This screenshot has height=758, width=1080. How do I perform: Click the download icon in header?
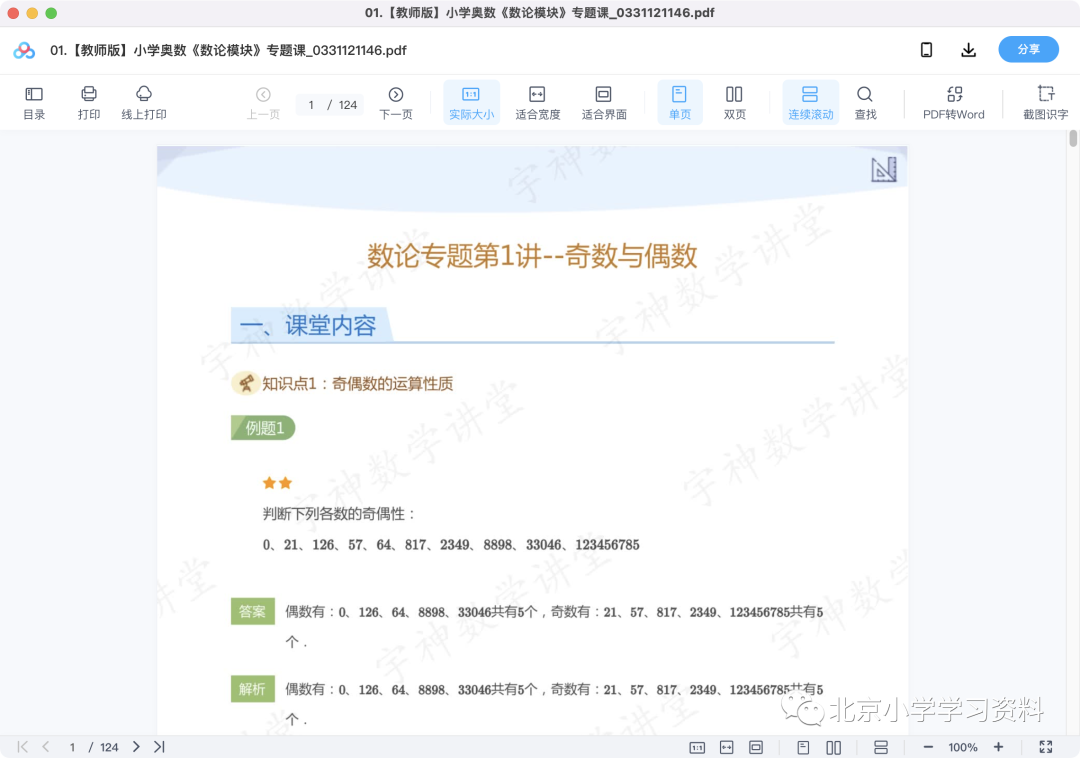click(968, 50)
